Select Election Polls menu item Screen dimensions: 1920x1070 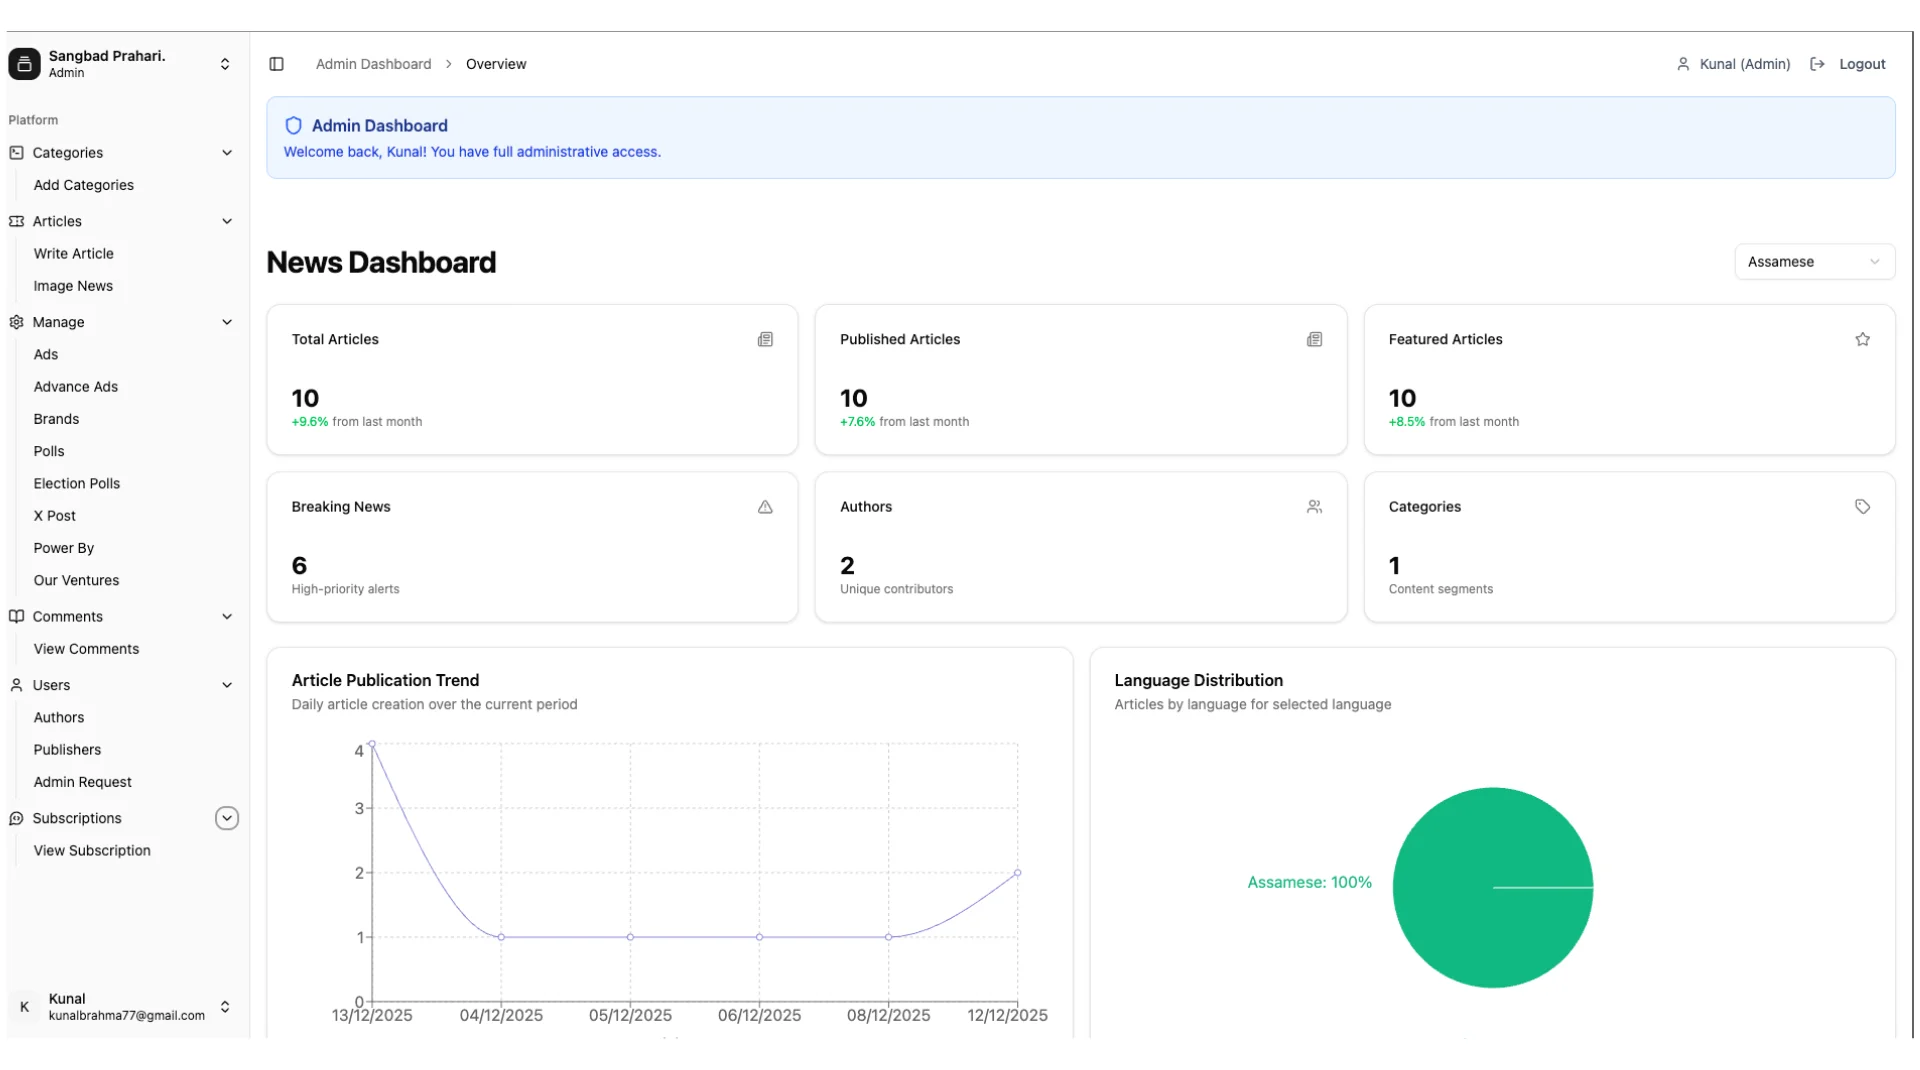click(x=77, y=484)
